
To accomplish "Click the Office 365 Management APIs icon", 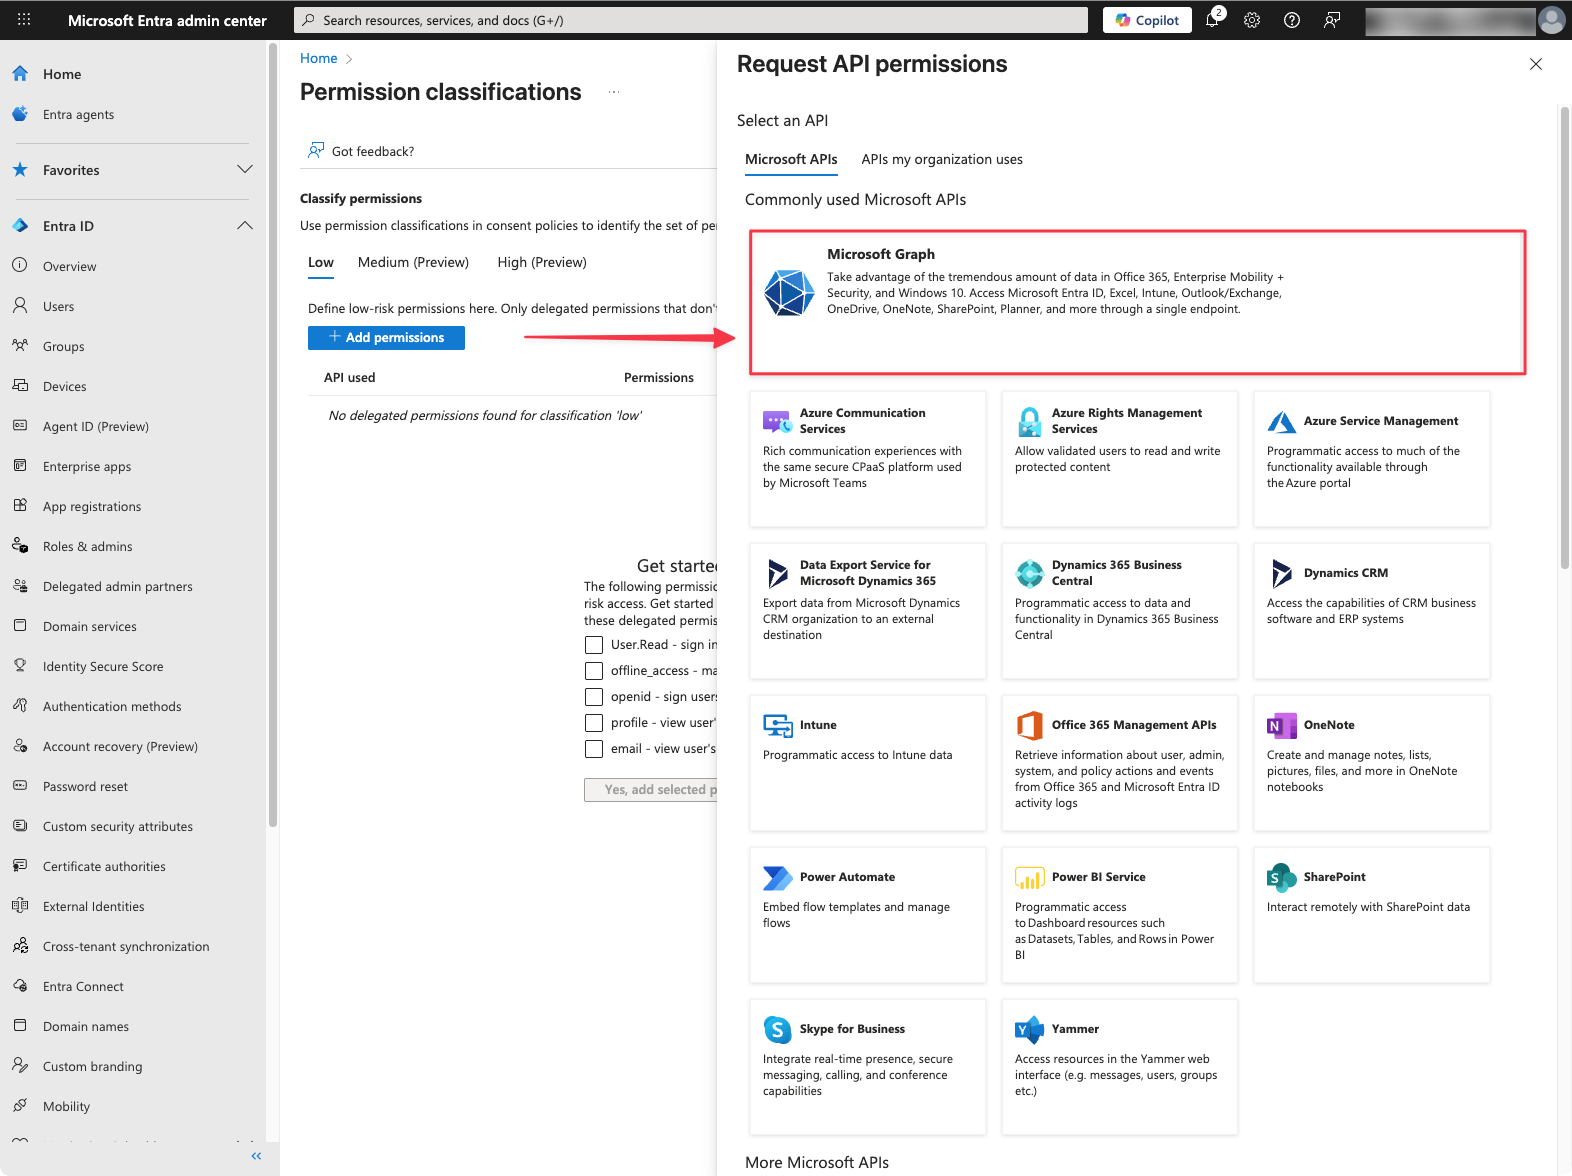I will pyautogui.click(x=1030, y=725).
